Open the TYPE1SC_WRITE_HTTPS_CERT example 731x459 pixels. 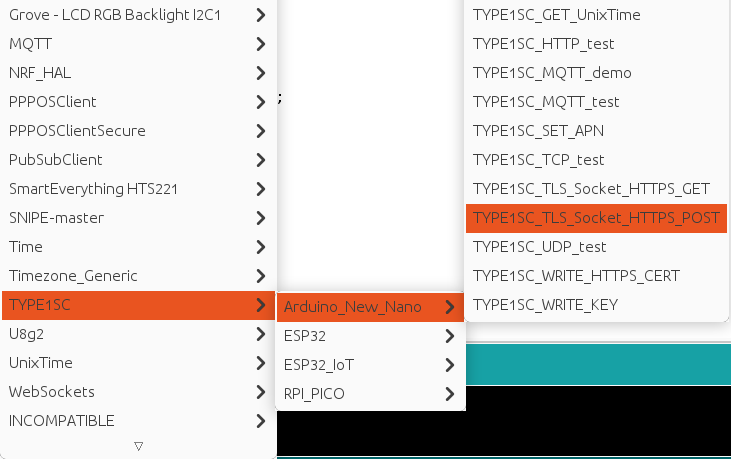(596, 276)
